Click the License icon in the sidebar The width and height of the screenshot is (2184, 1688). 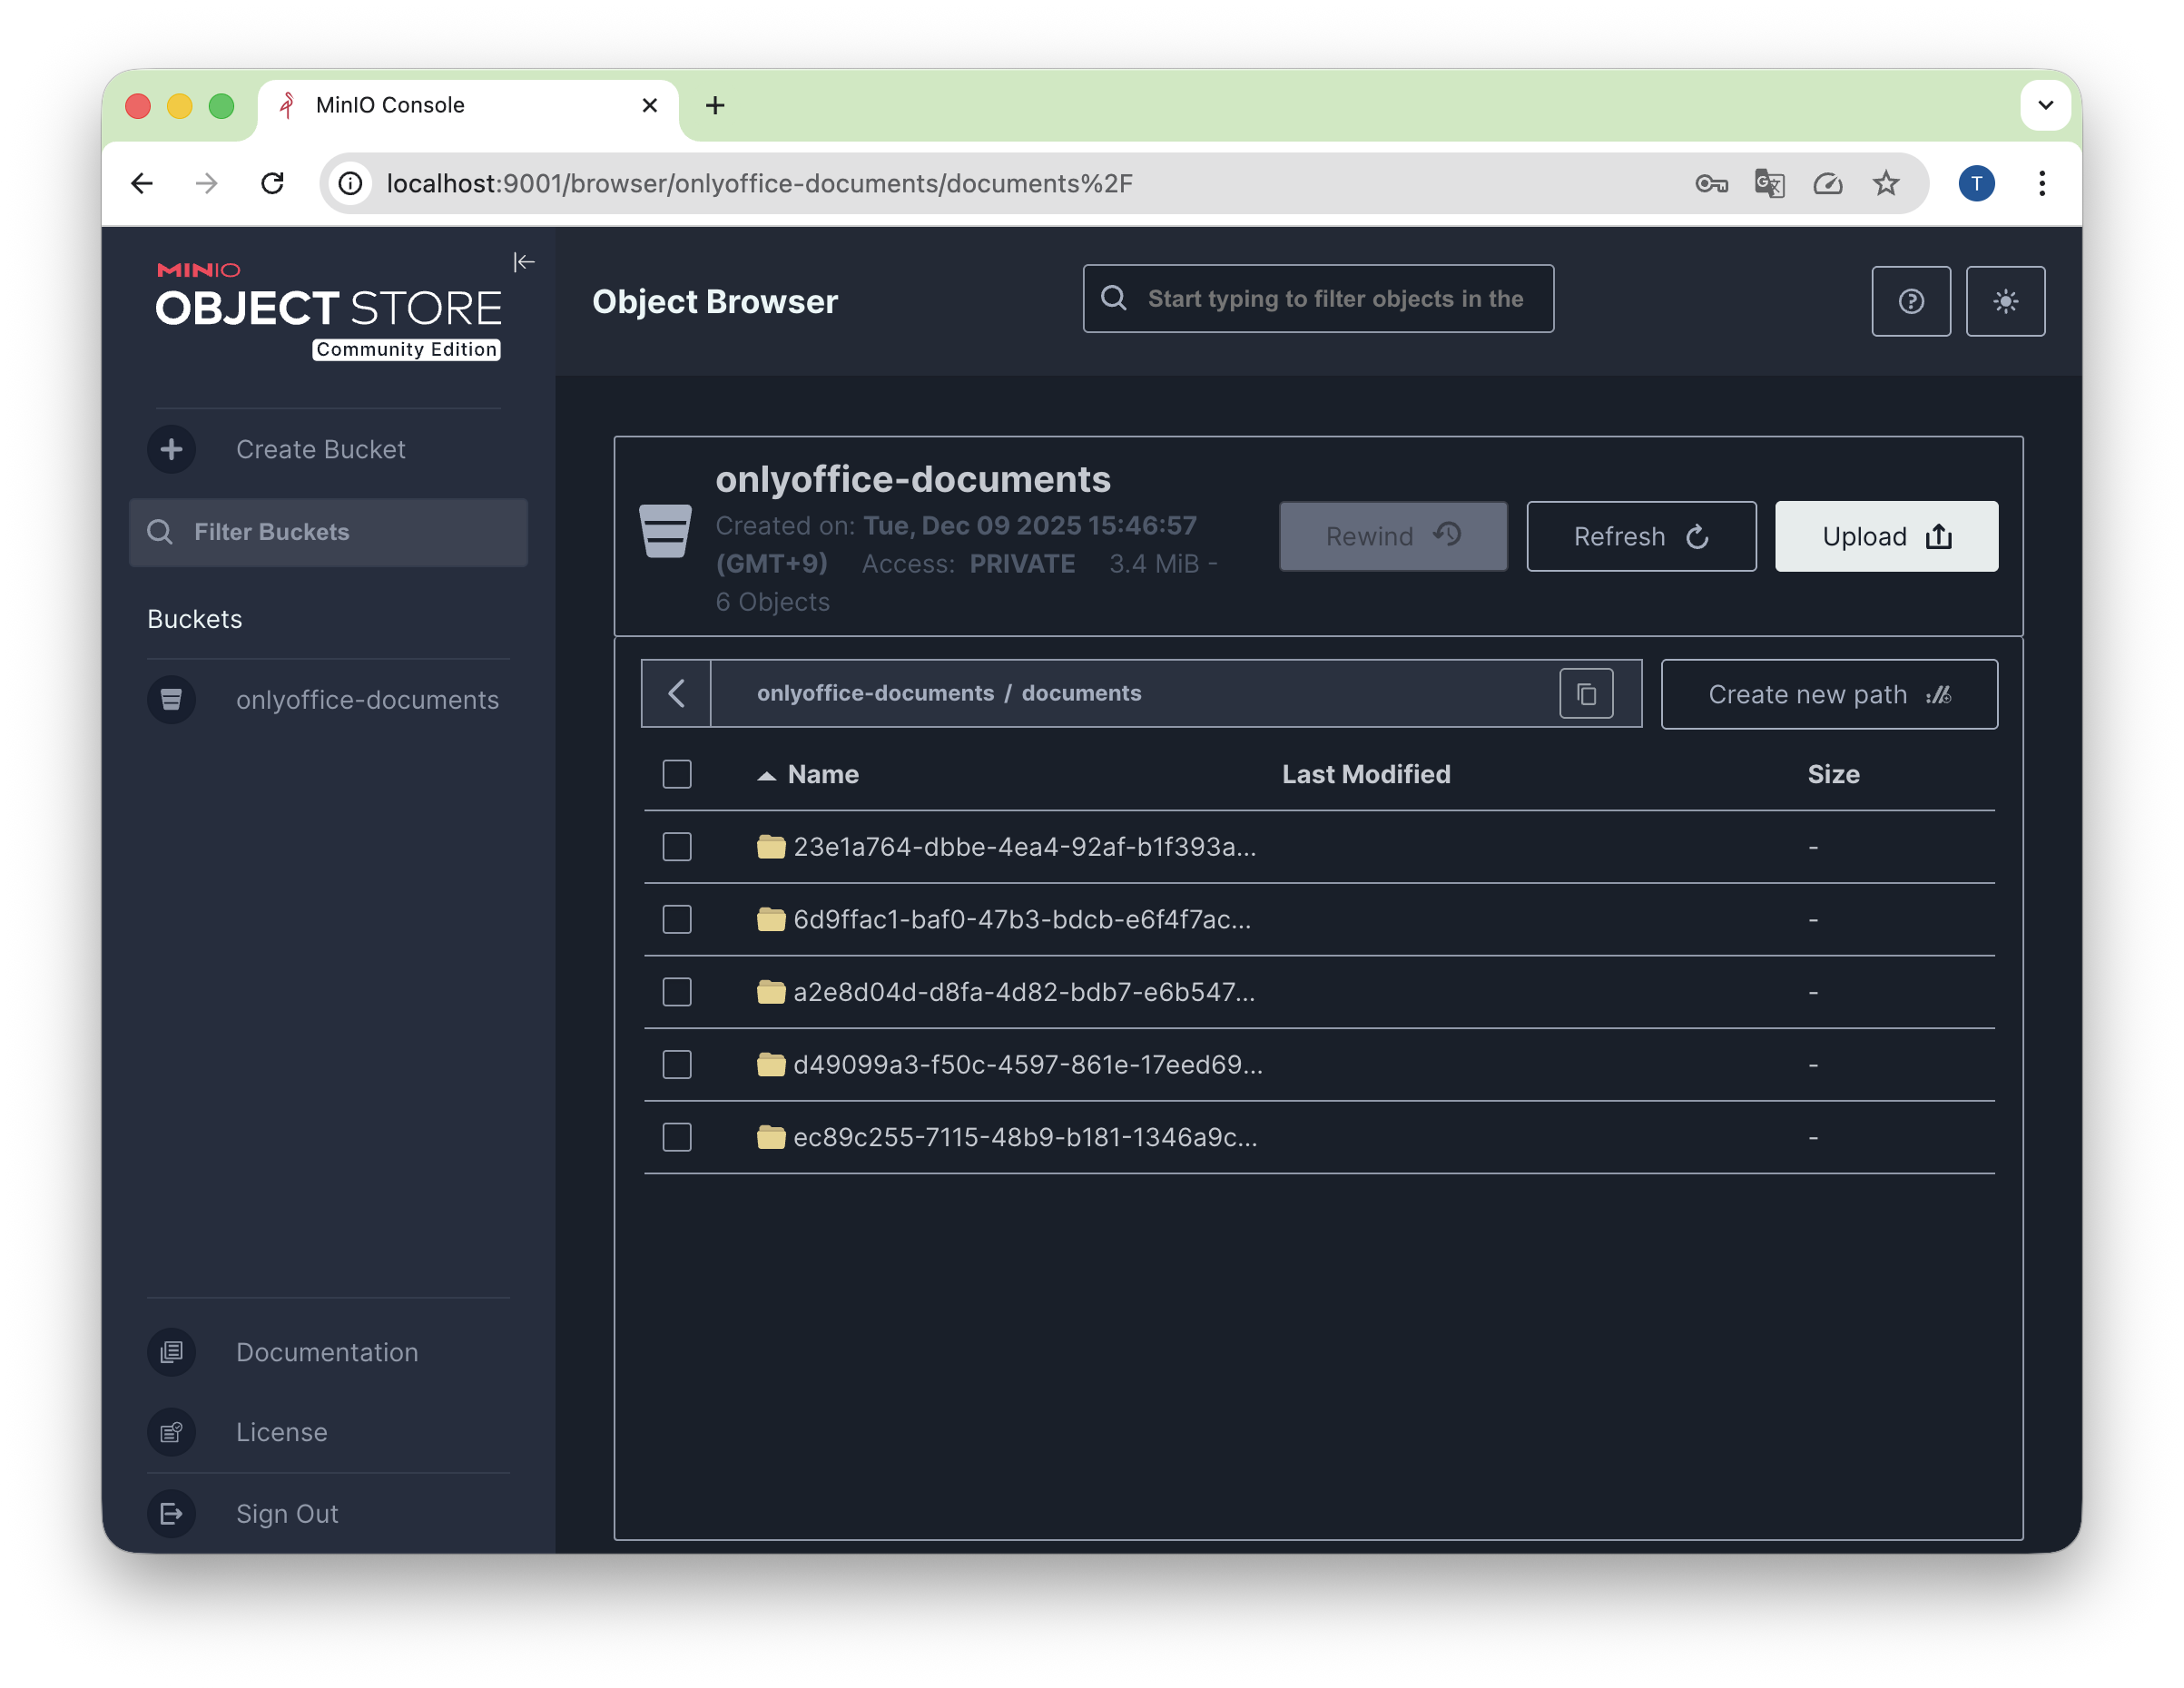(172, 1431)
